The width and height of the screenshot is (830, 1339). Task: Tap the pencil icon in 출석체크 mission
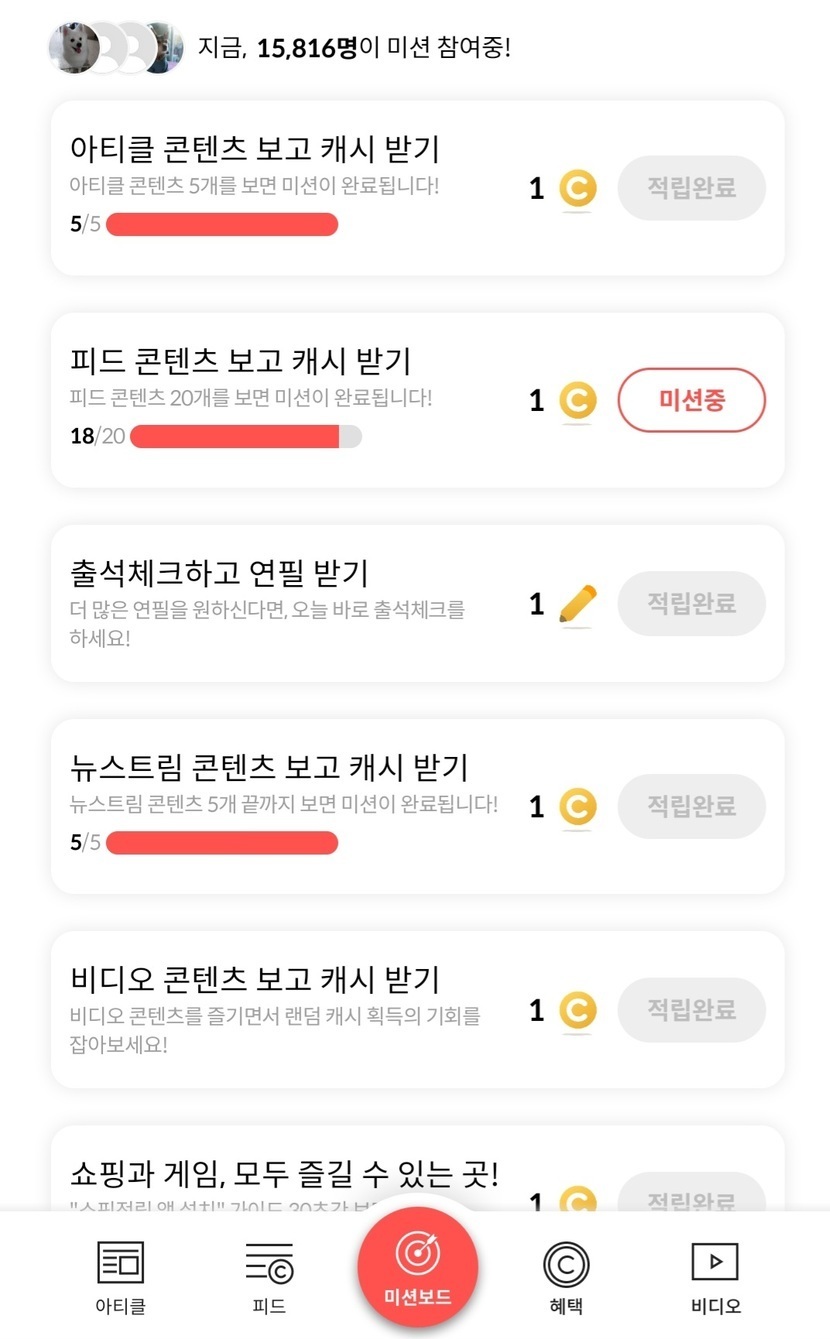pyautogui.click(x=577, y=604)
